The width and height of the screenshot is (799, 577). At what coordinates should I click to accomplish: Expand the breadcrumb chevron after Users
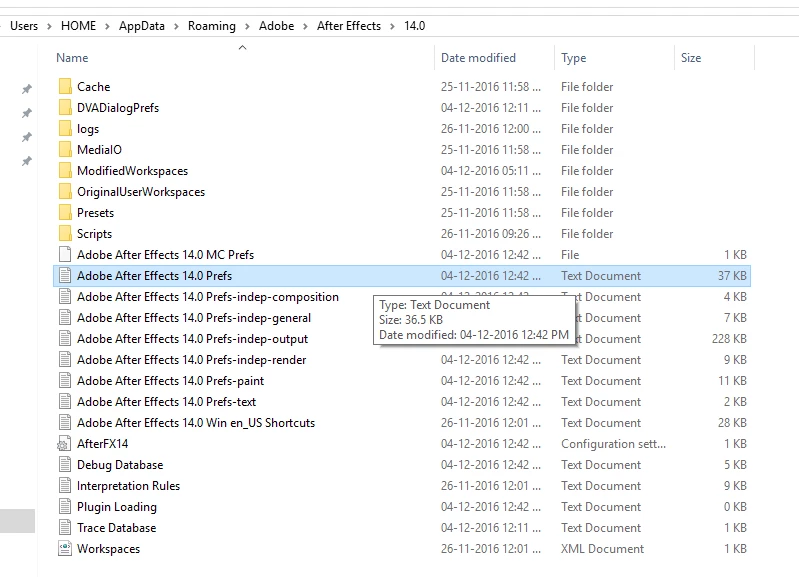click(x=49, y=27)
